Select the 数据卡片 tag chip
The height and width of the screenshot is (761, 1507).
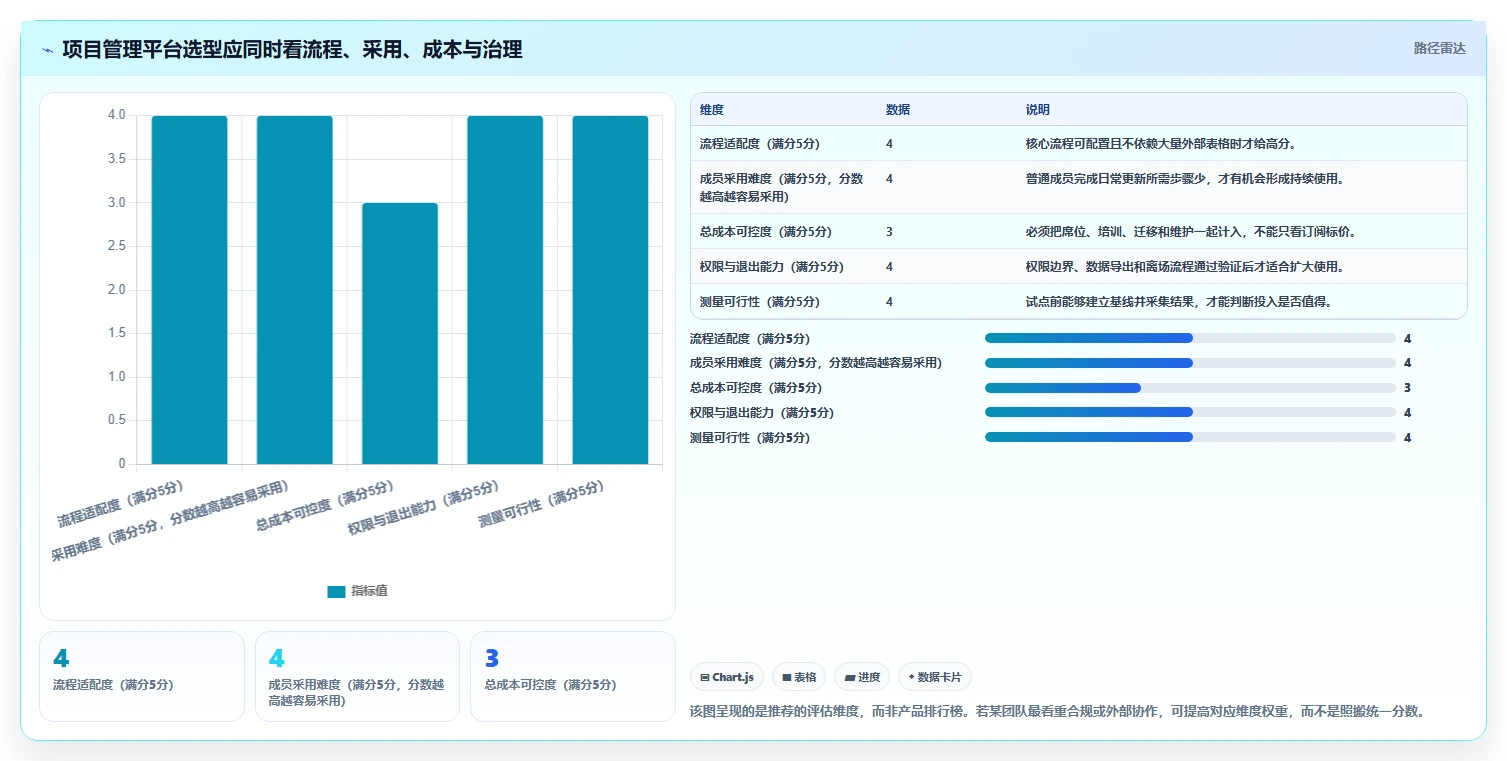click(x=935, y=677)
